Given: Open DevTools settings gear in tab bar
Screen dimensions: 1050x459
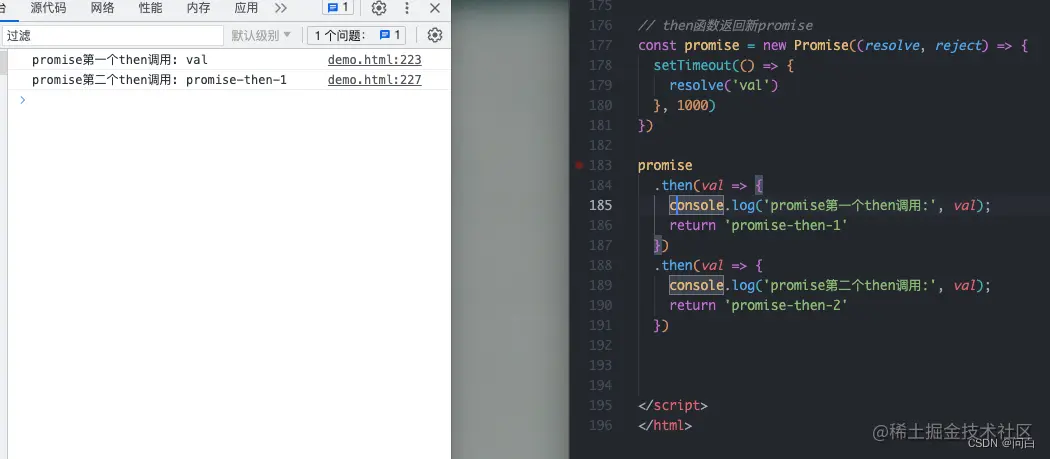Looking at the screenshot, I should pos(379,8).
